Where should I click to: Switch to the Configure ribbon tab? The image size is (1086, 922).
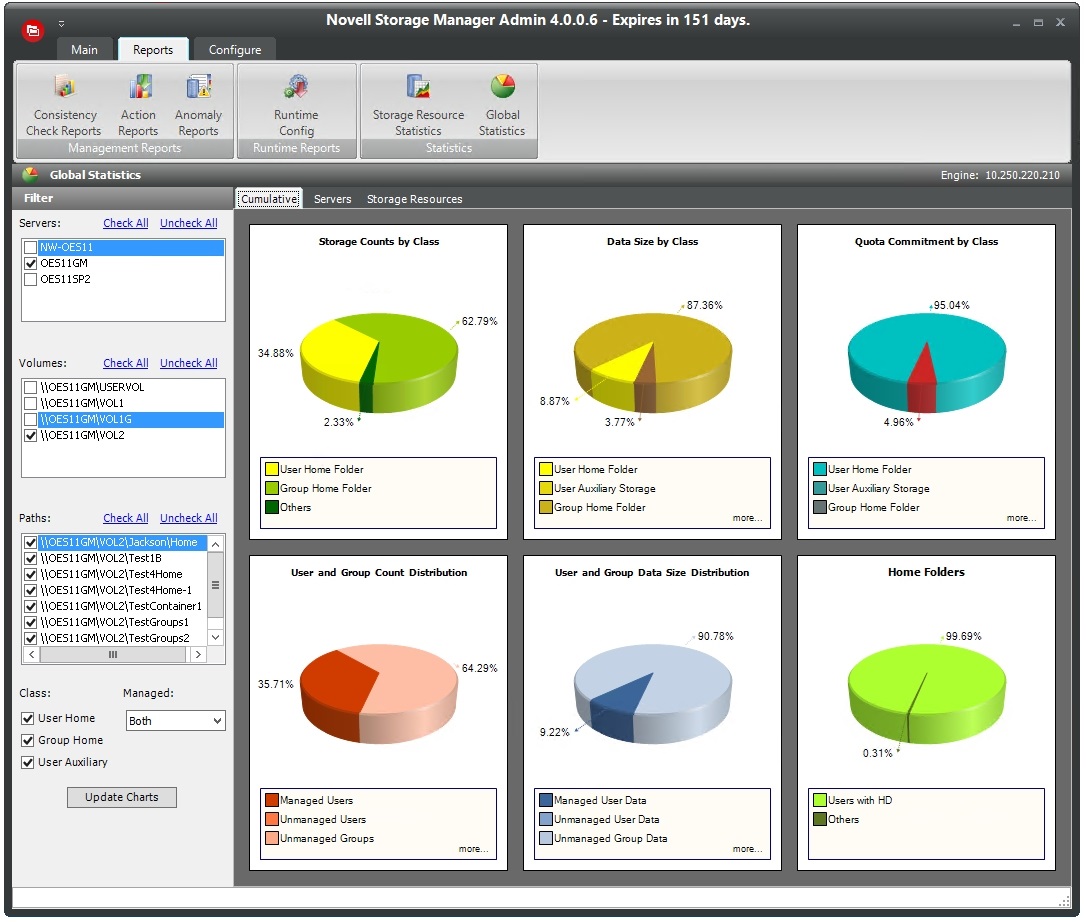point(235,50)
